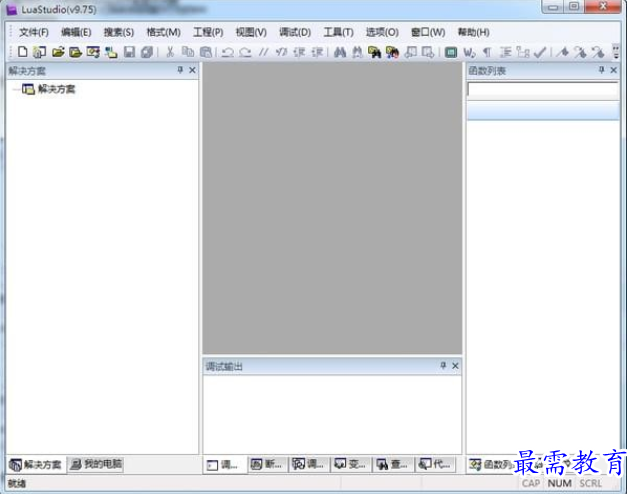This screenshot has height=494, width=635.
Task: Click the Find binoculars icon
Action: [x=339, y=52]
